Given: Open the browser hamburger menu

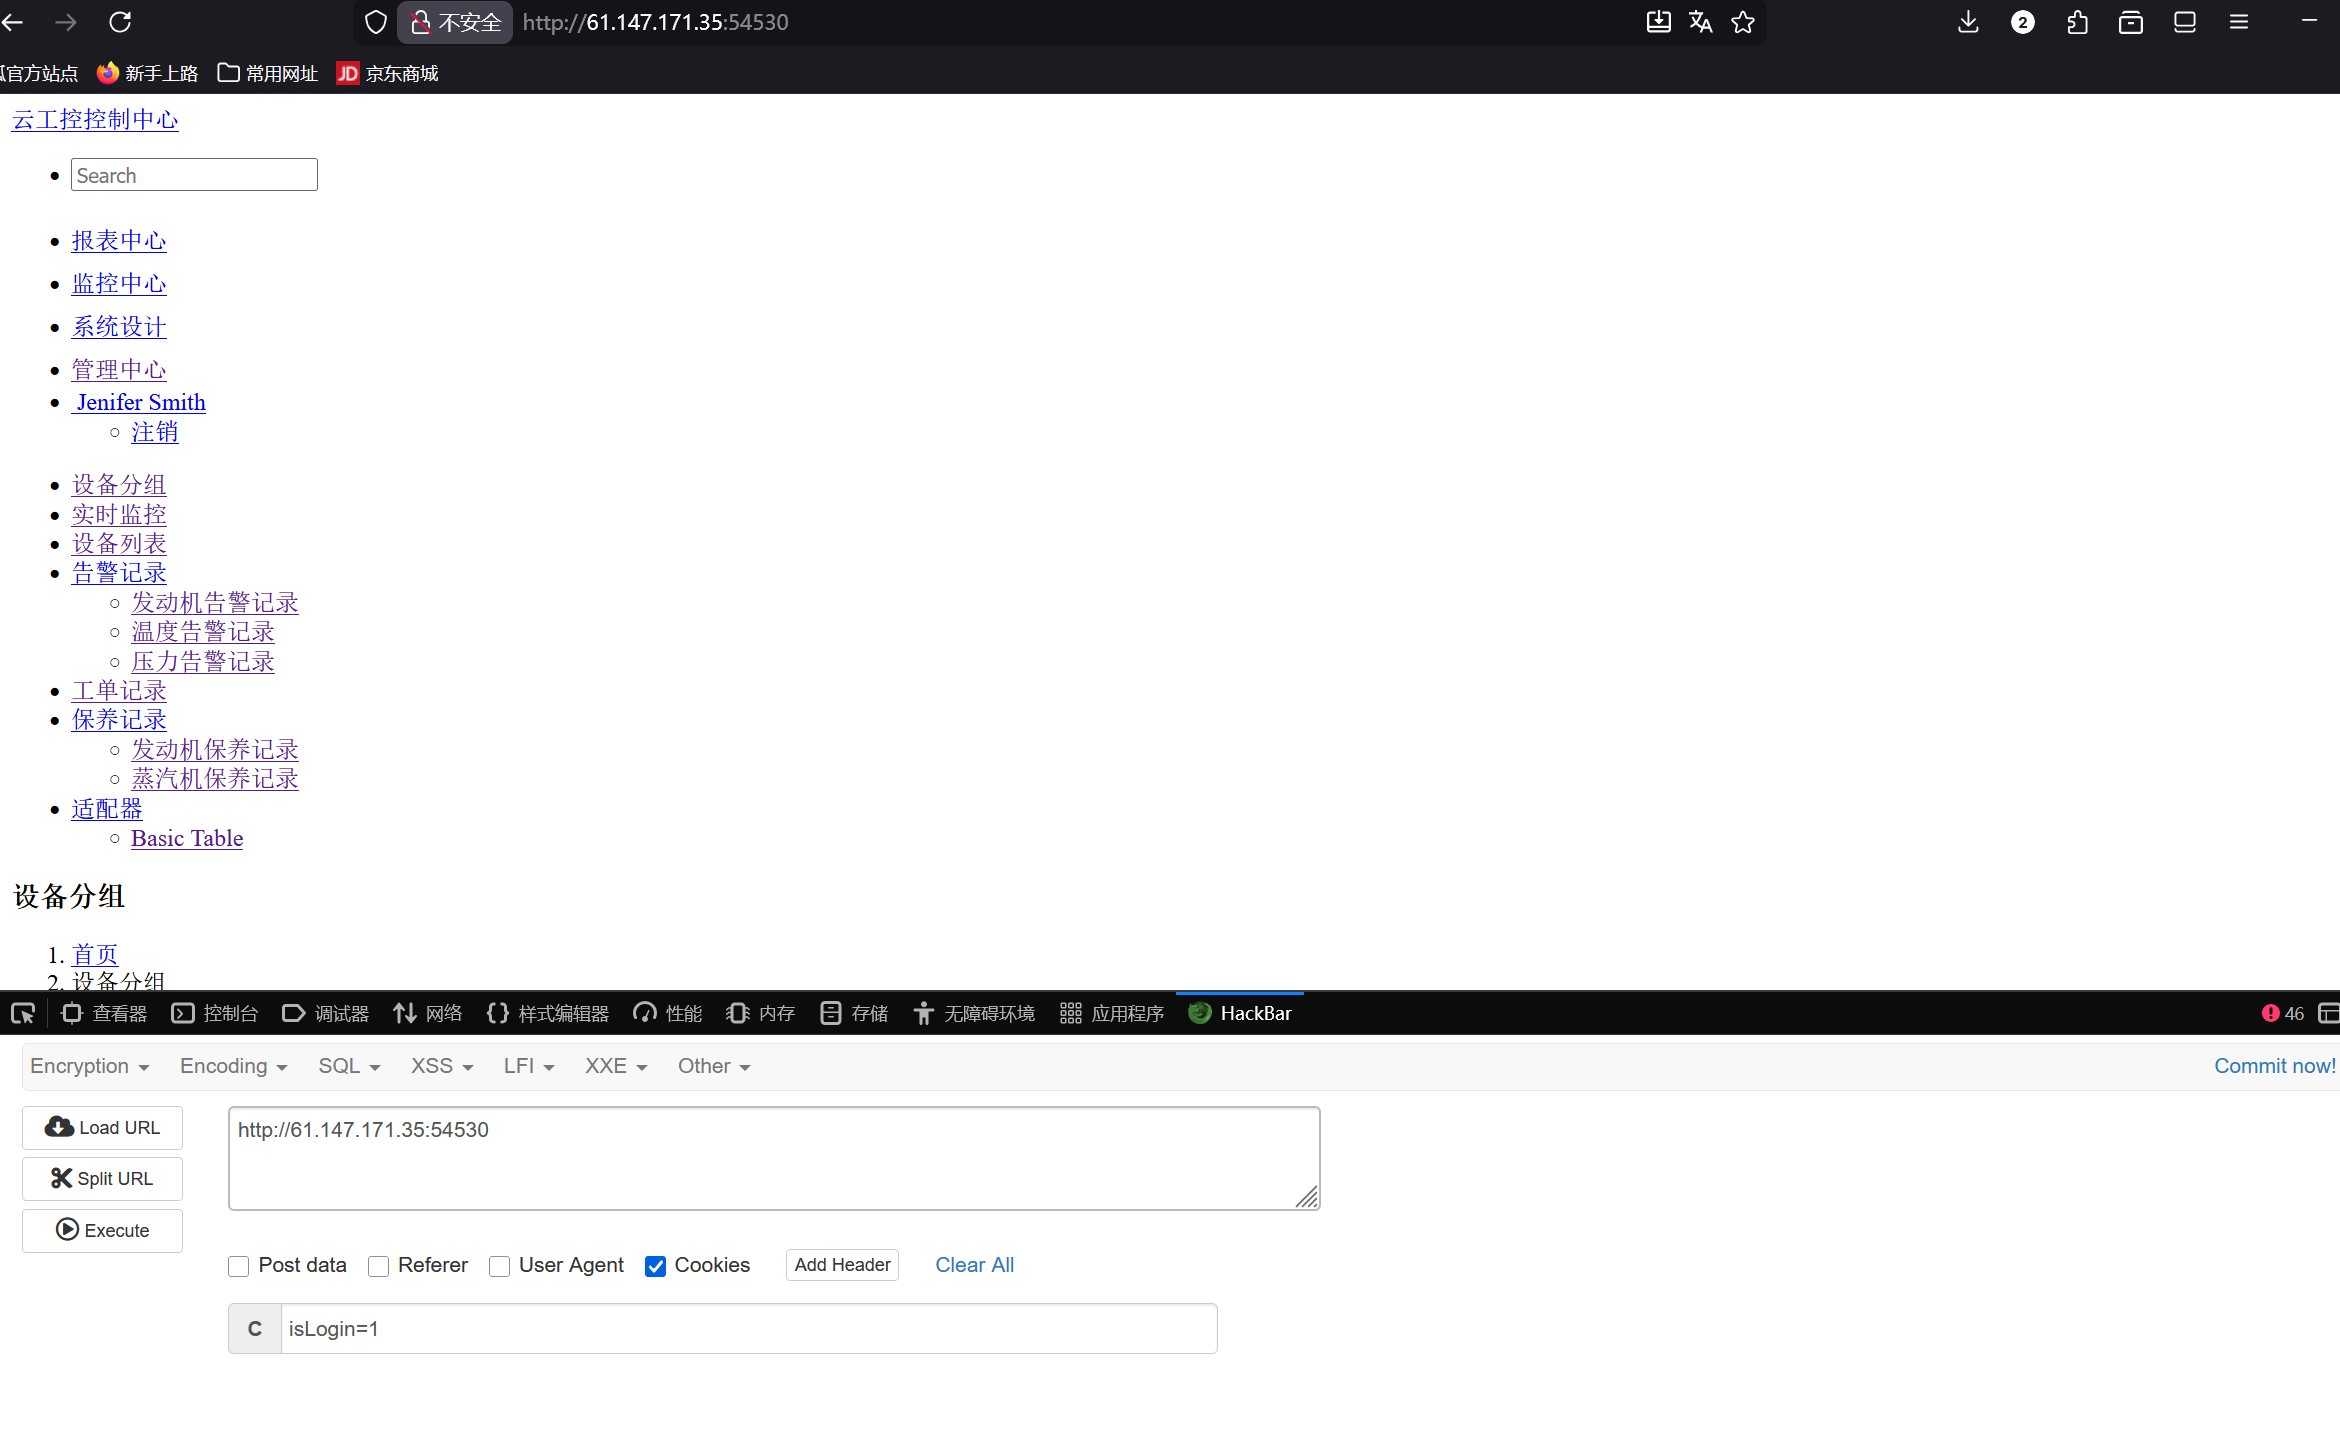Looking at the screenshot, I should pos(2239,22).
